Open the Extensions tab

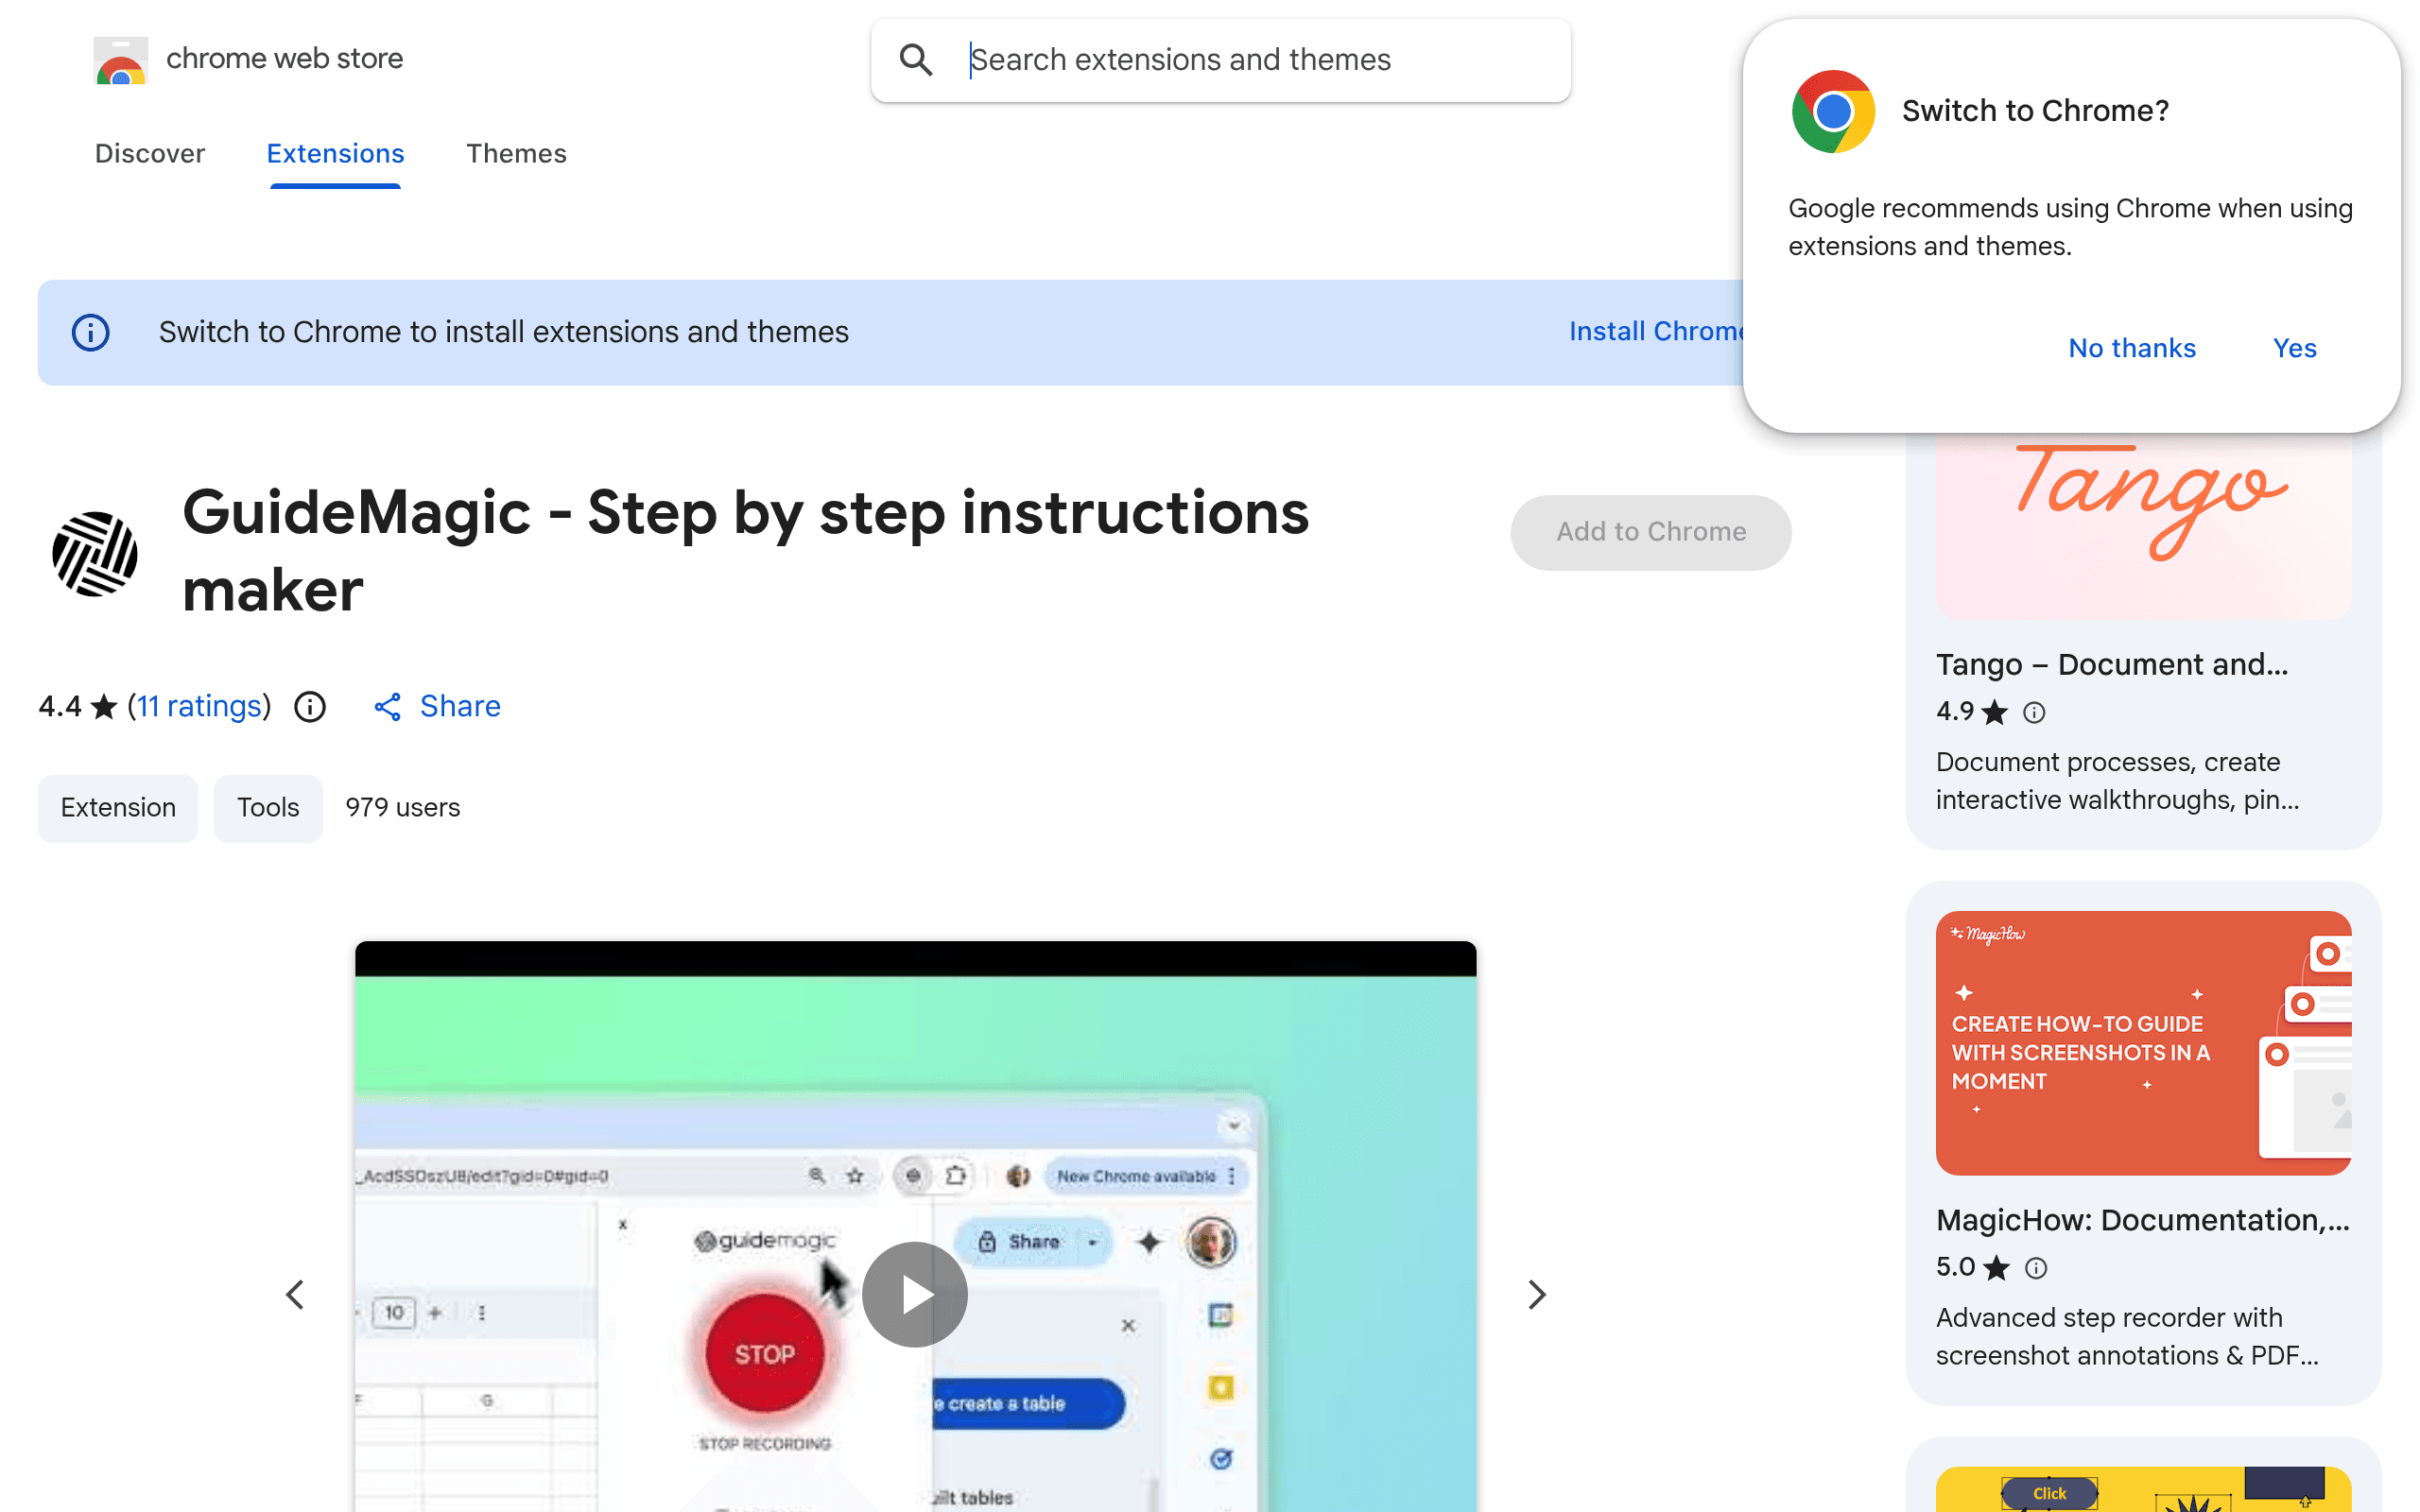pos(335,153)
